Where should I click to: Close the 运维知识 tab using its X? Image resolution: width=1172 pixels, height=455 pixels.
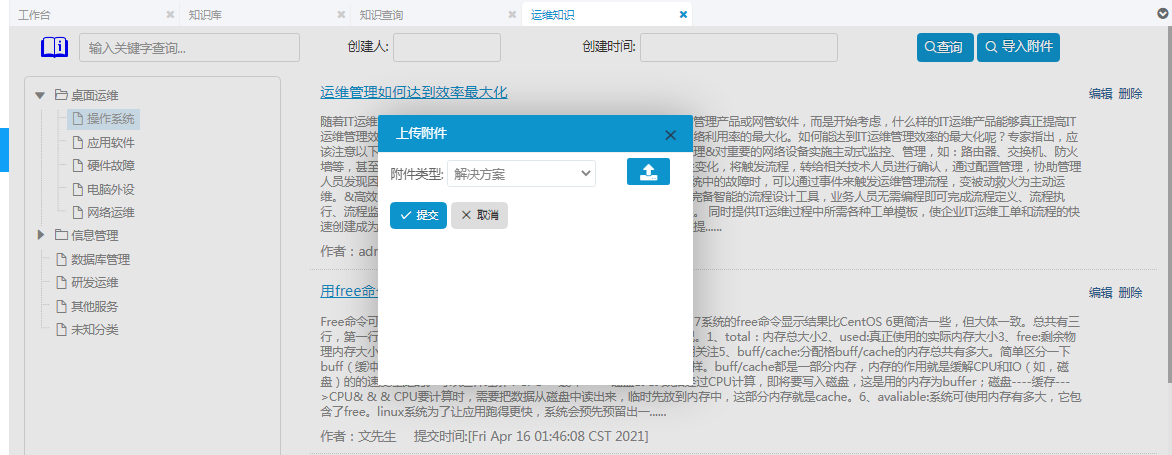pos(683,15)
